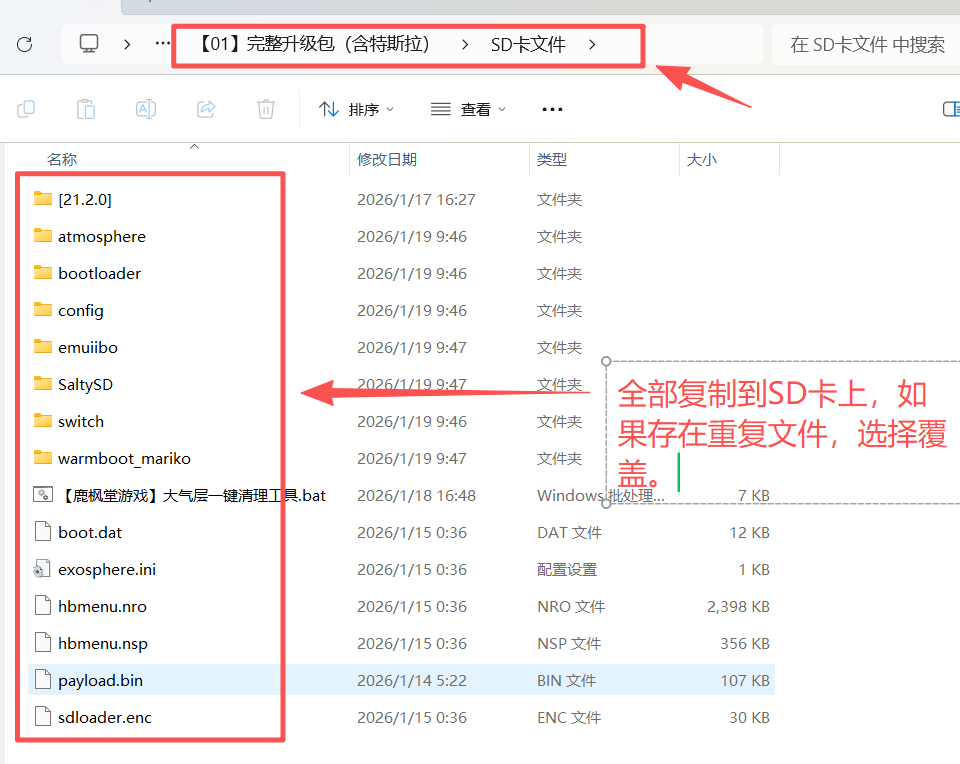The width and height of the screenshot is (960, 764).
Task: Select the Paste icon in the toolbar
Action: [86, 109]
